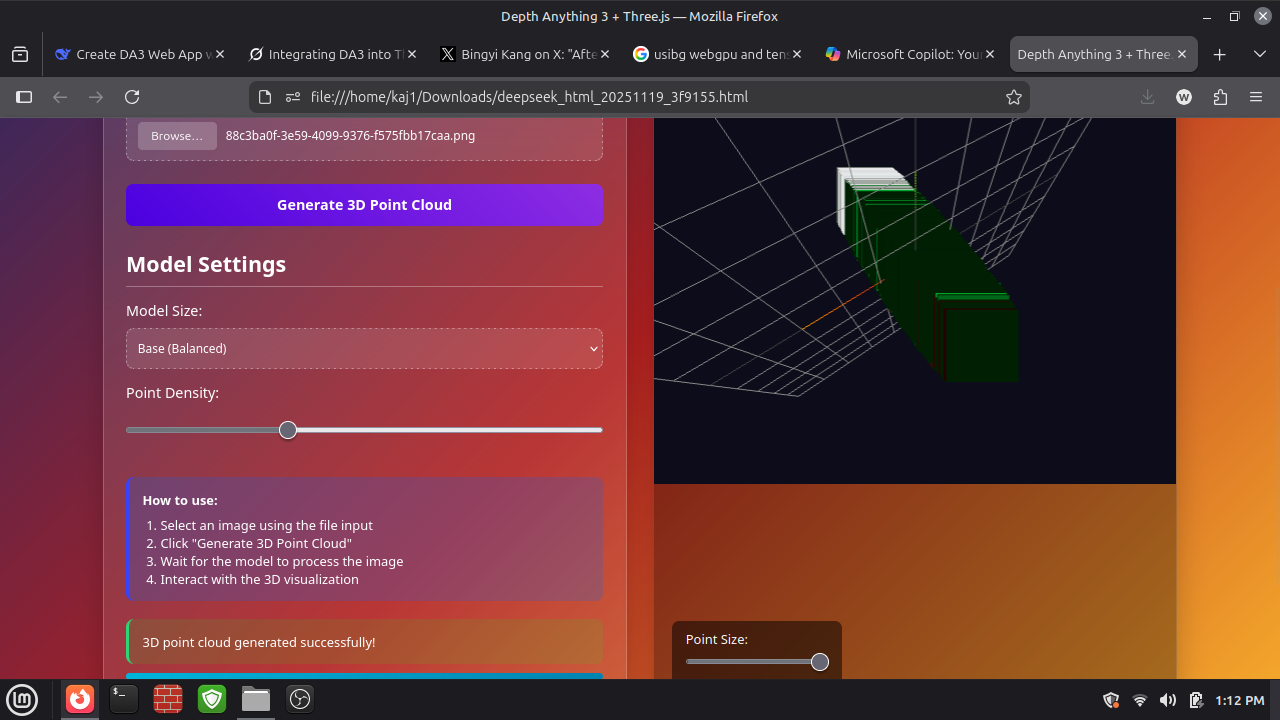Image resolution: width=1280 pixels, height=720 pixels.
Task: Click the Wikipedia extension icon in the toolbar
Action: tap(1184, 97)
